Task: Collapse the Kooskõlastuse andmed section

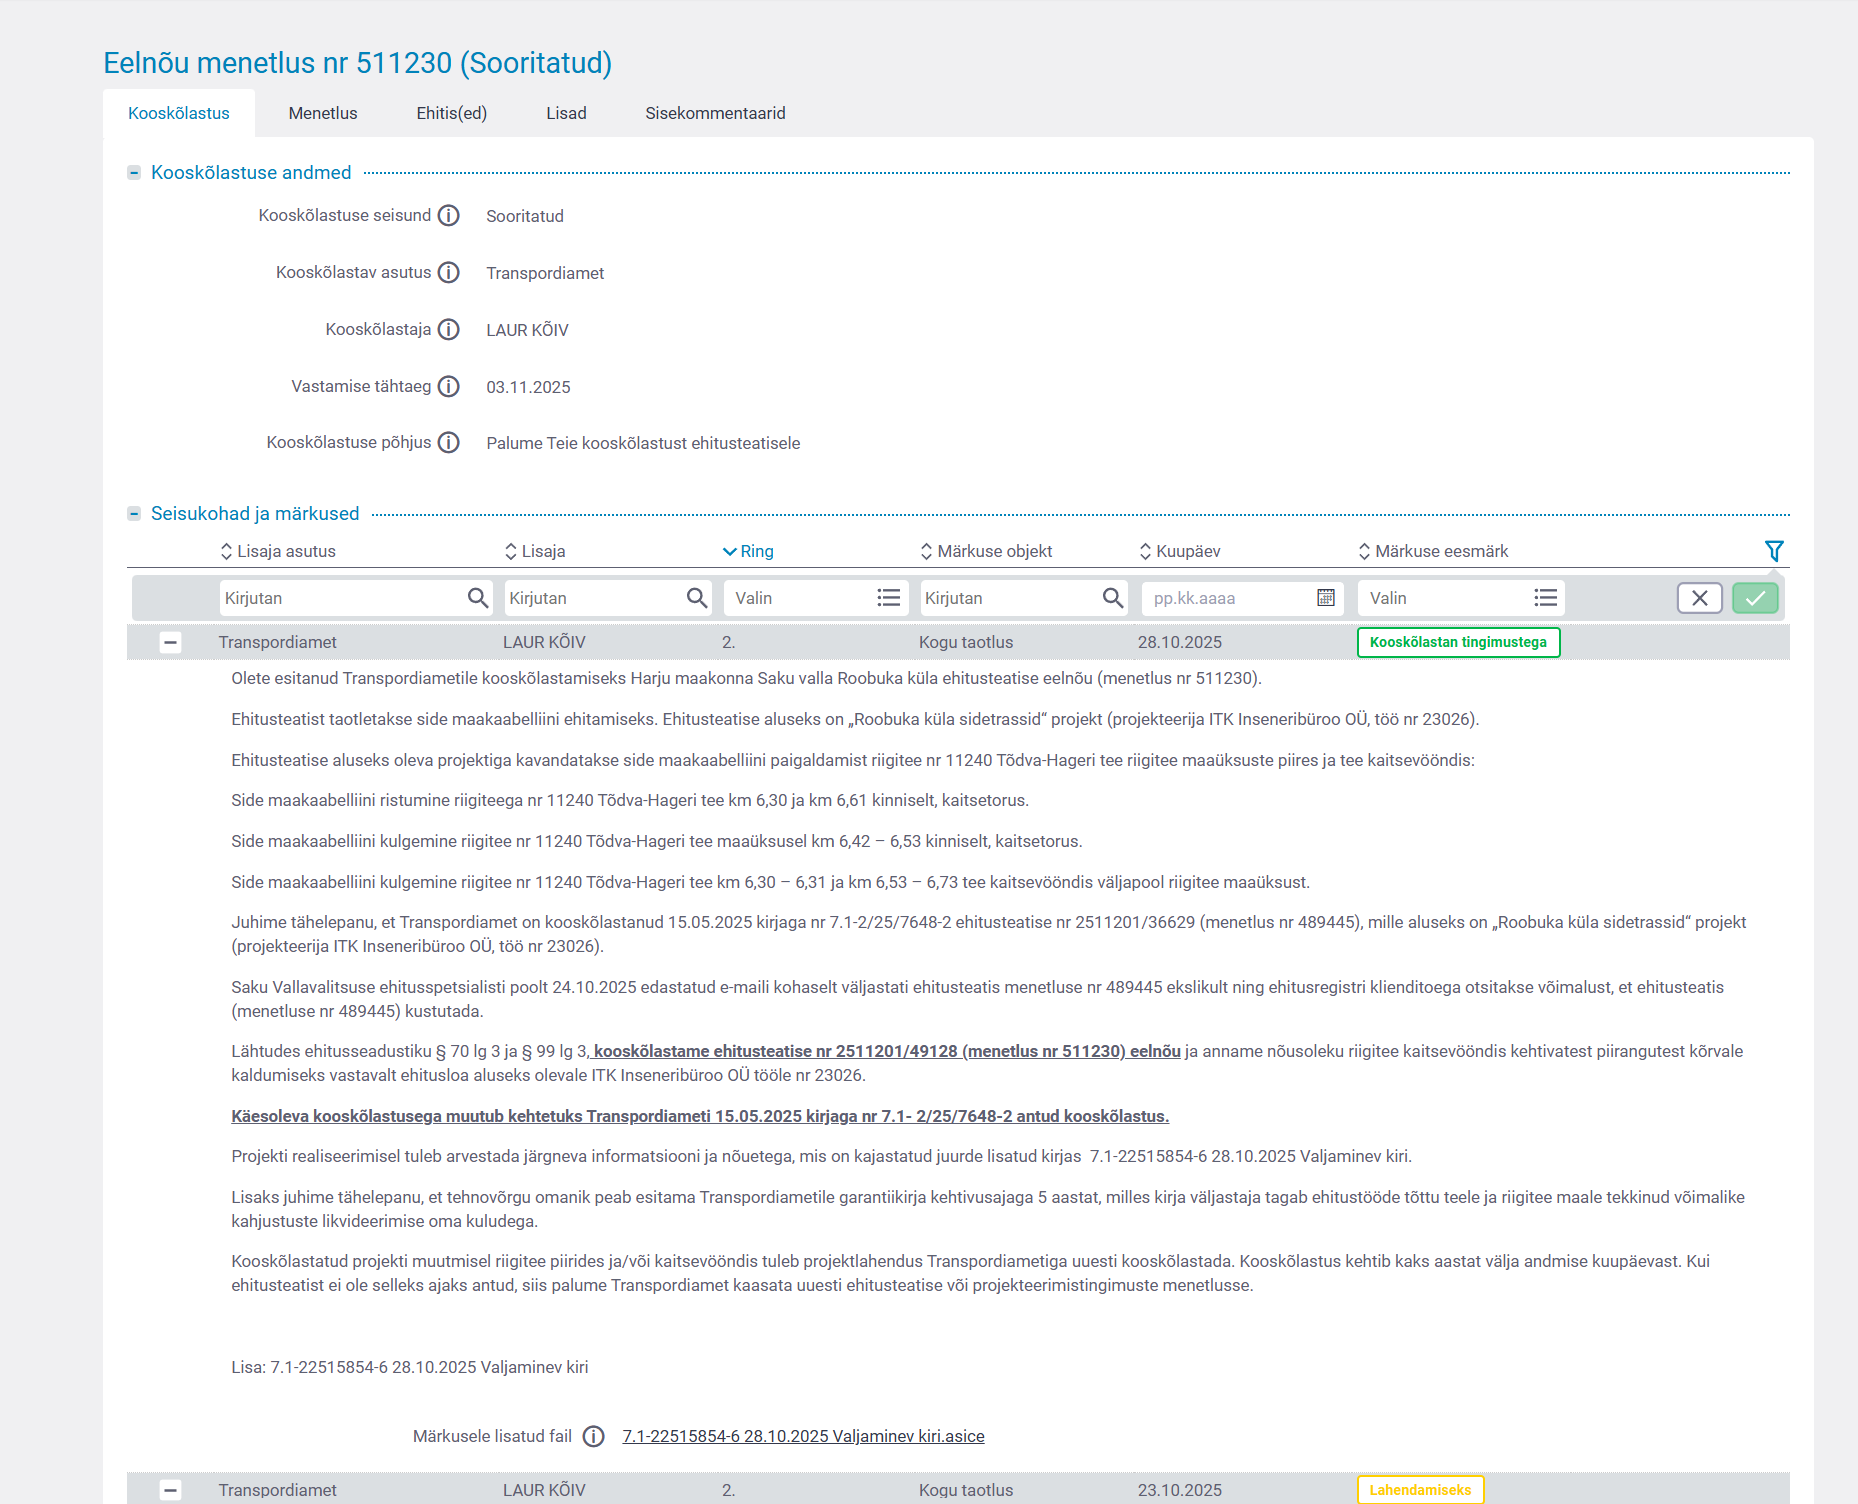Action: click(x=134, y=173)
